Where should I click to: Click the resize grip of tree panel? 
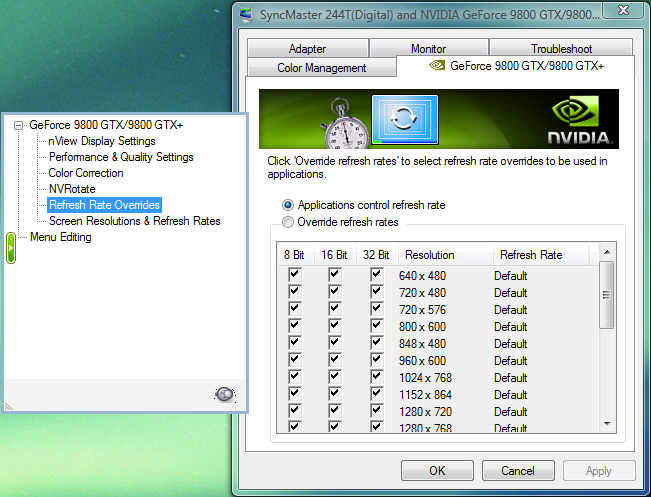8,407
